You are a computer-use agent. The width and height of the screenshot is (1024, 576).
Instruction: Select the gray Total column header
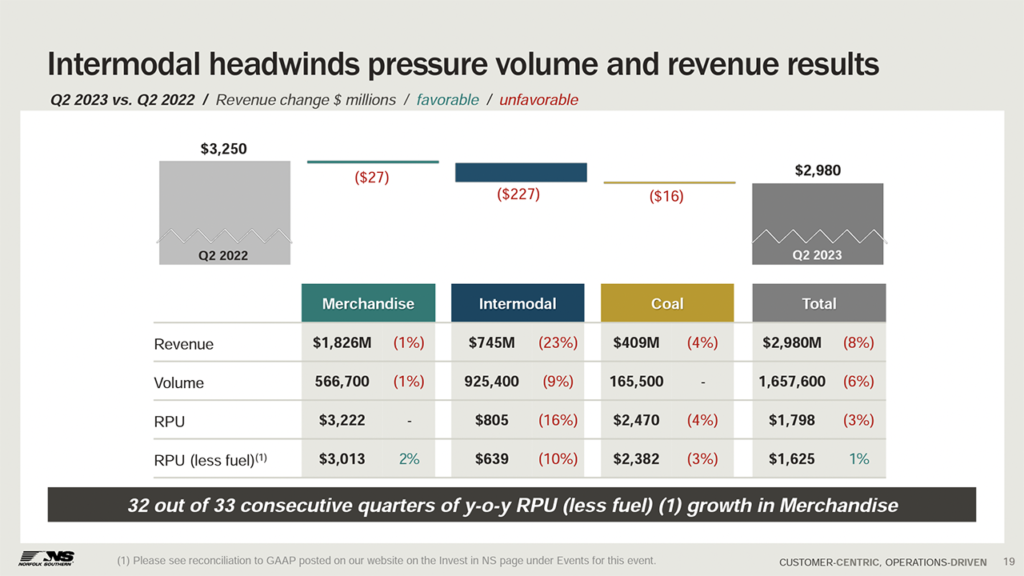coord(818,303)
